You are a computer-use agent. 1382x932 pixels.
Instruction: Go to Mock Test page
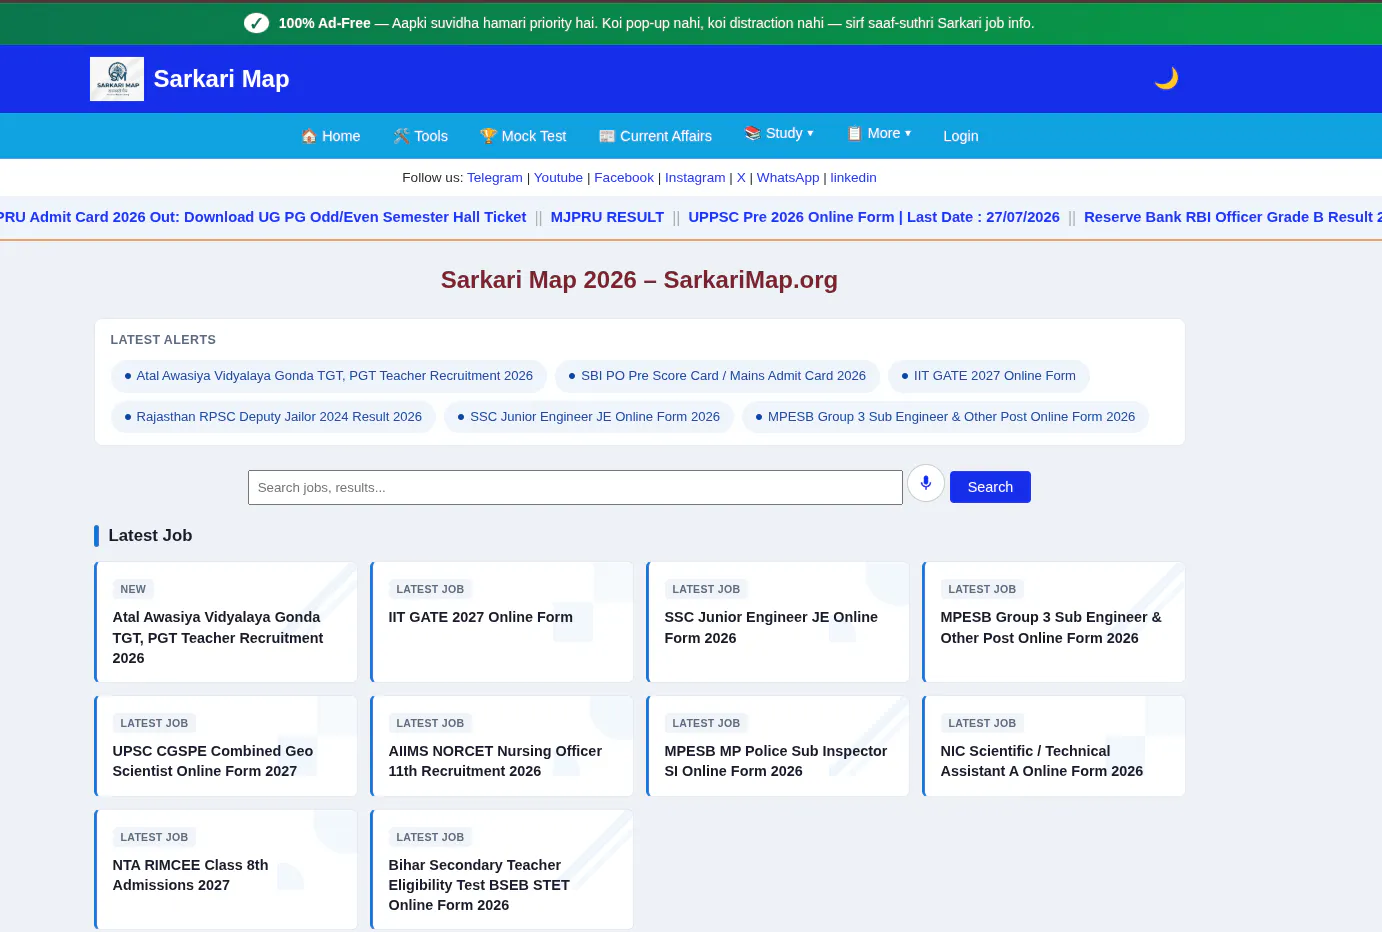tap(523, 136)
